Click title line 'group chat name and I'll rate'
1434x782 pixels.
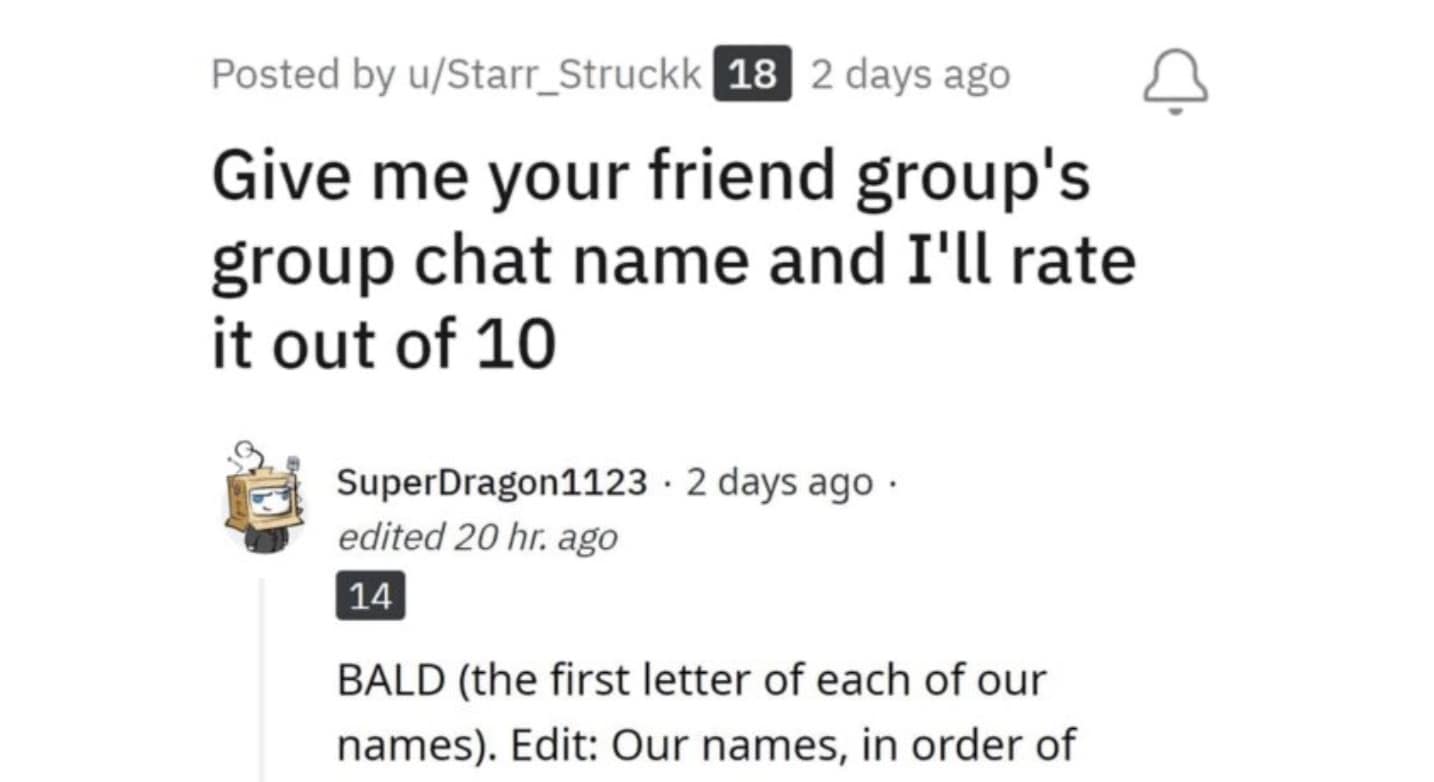point(673,261)
